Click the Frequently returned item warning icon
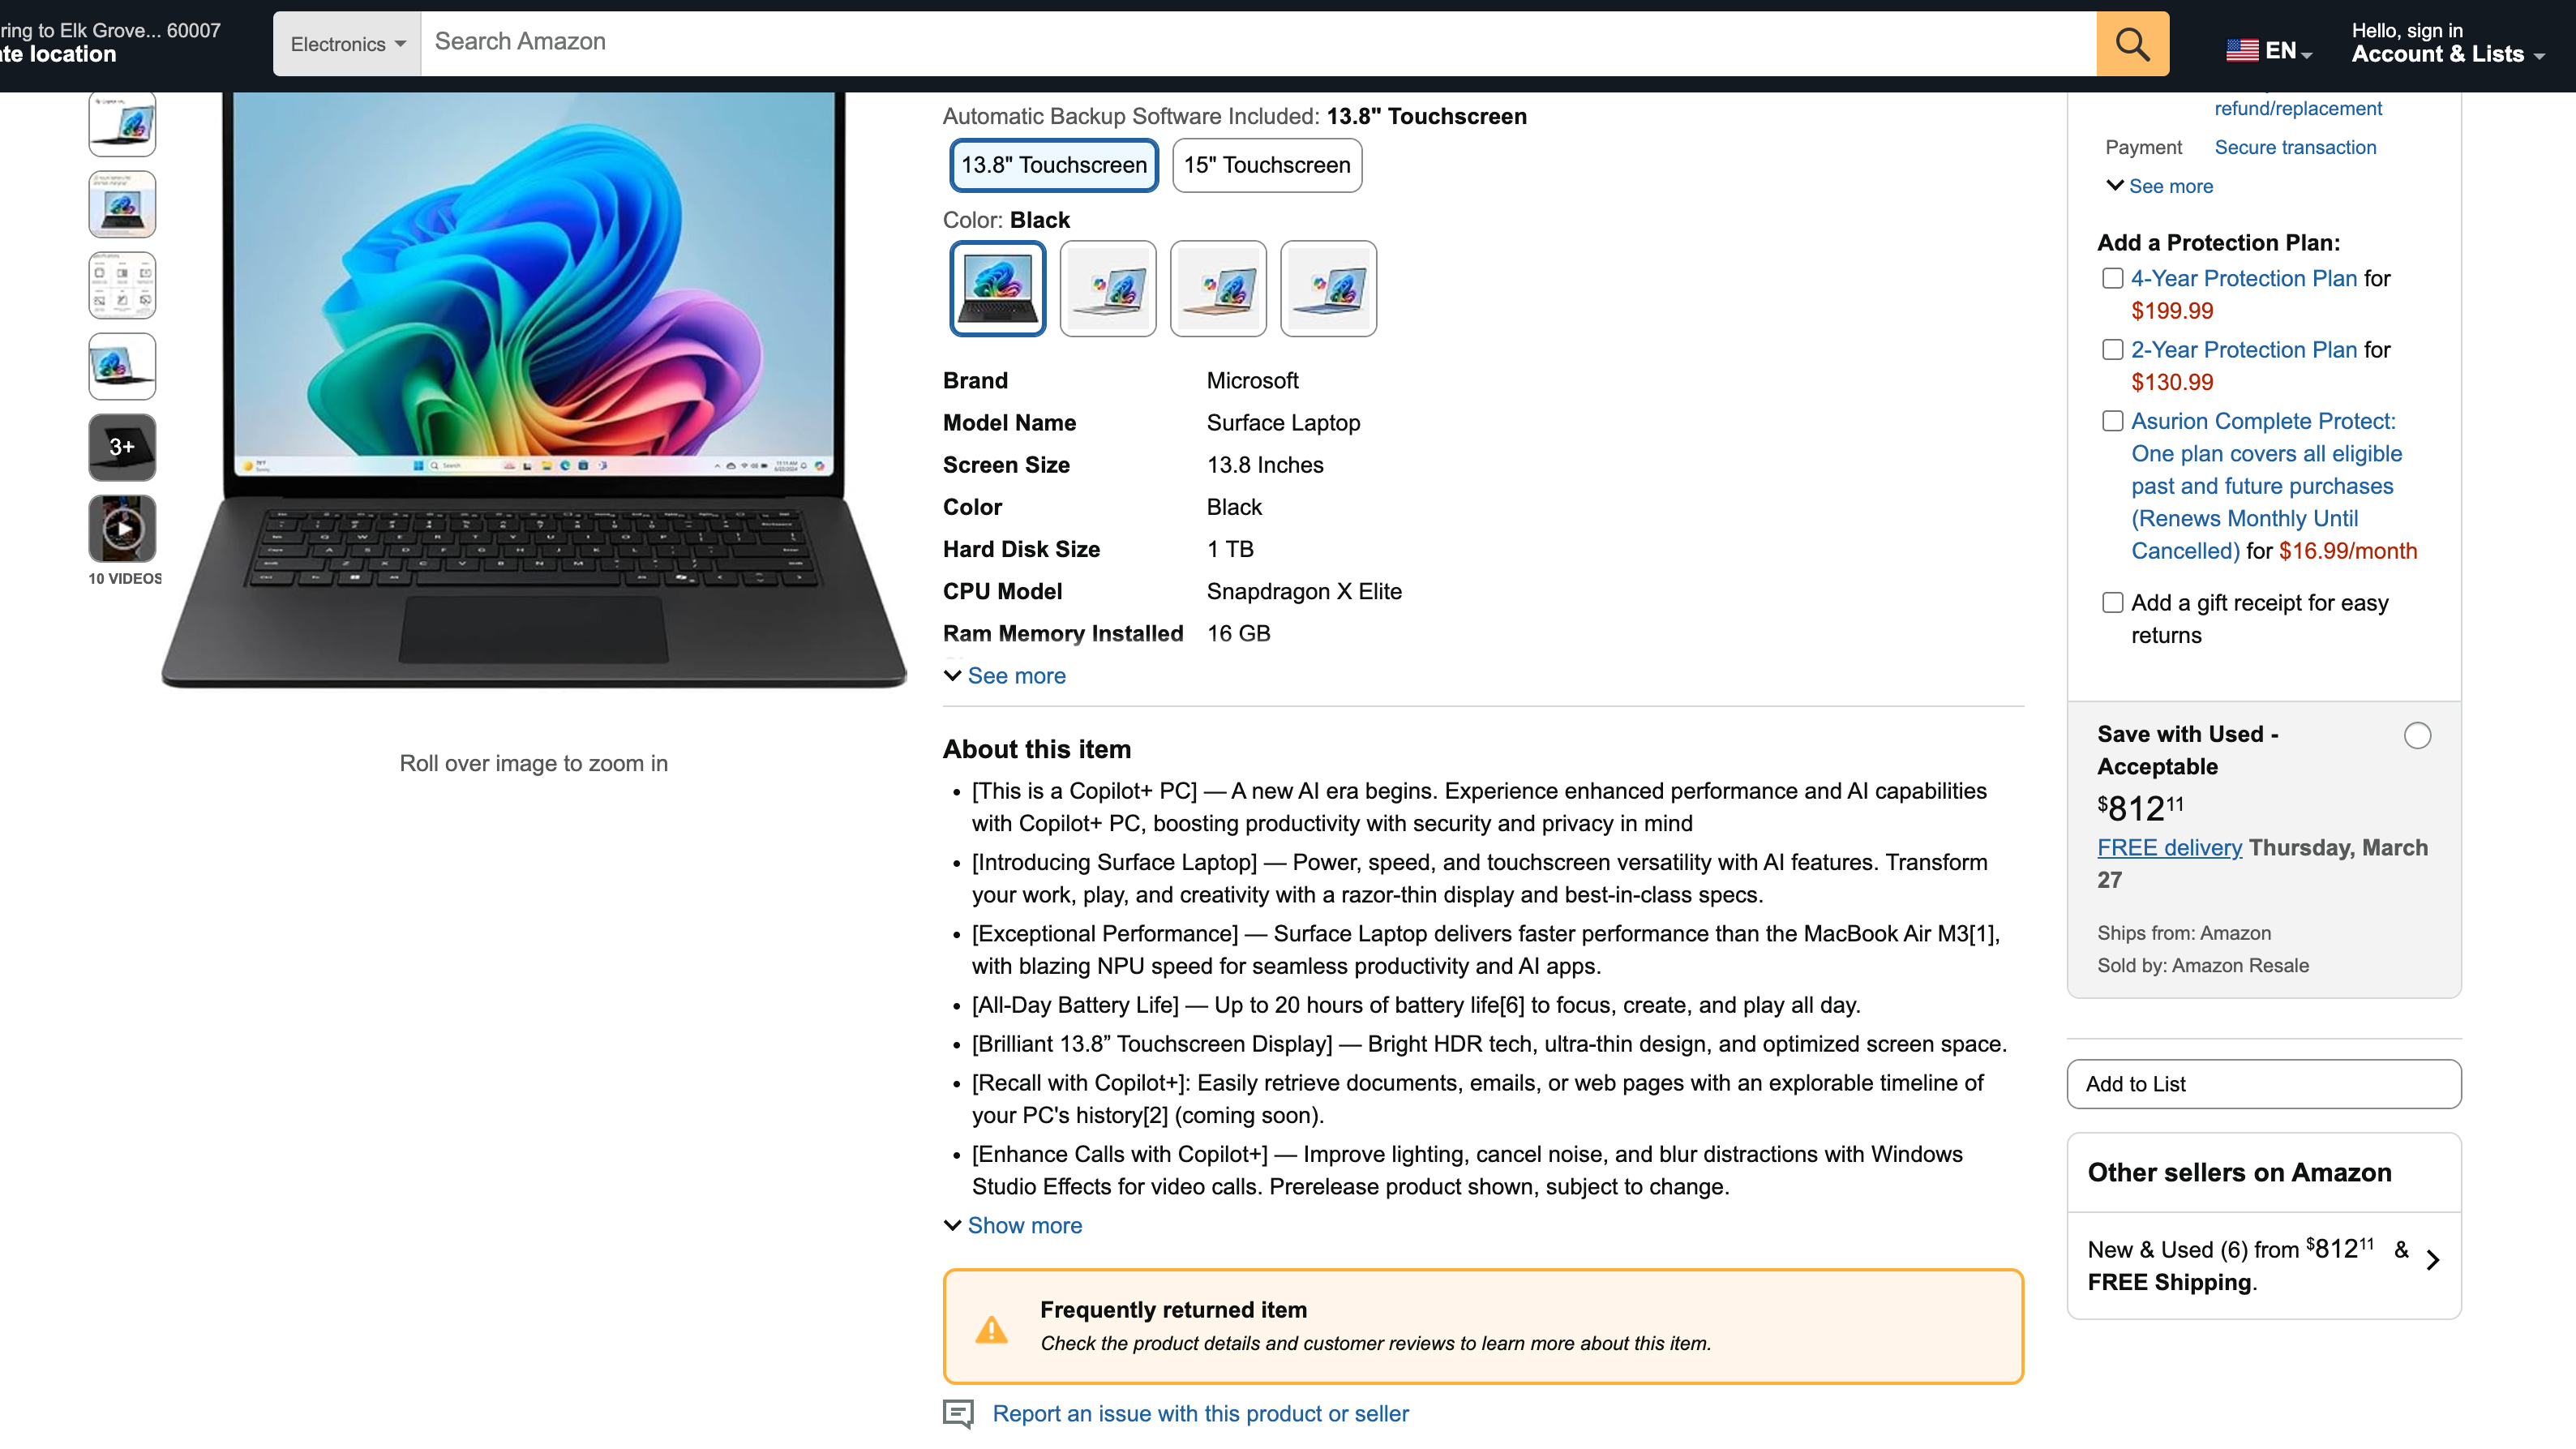This screenshot has width=2576, height=1449. 991,1329
